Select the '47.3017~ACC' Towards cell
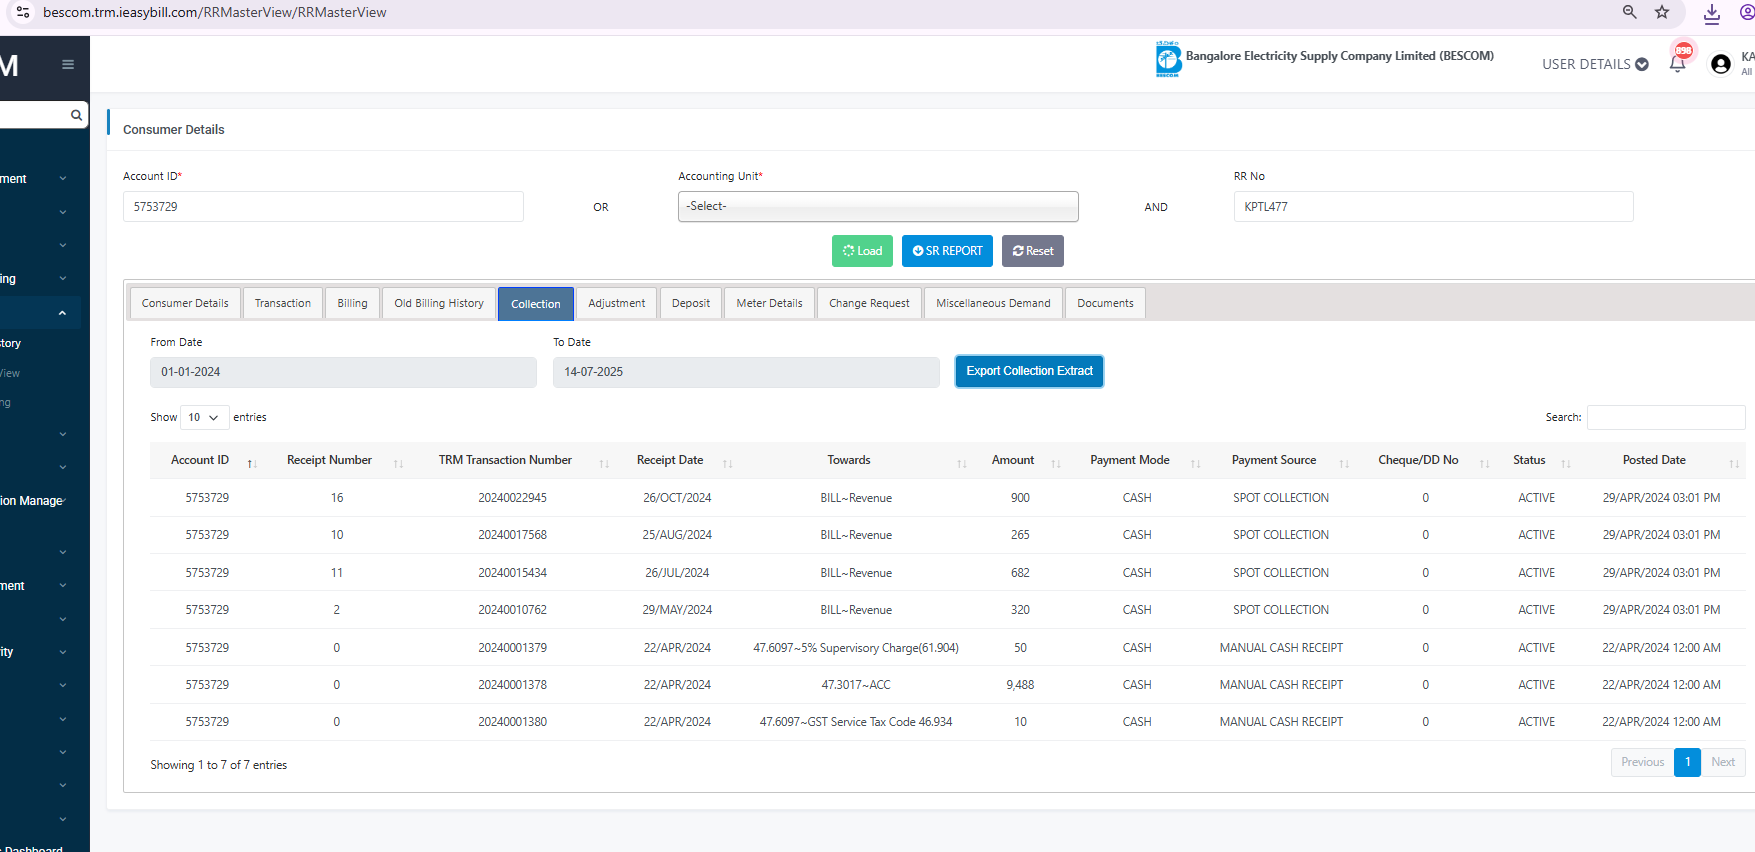Image resolution: width=1755 pixels, height=852 pixels. [856, 685]
